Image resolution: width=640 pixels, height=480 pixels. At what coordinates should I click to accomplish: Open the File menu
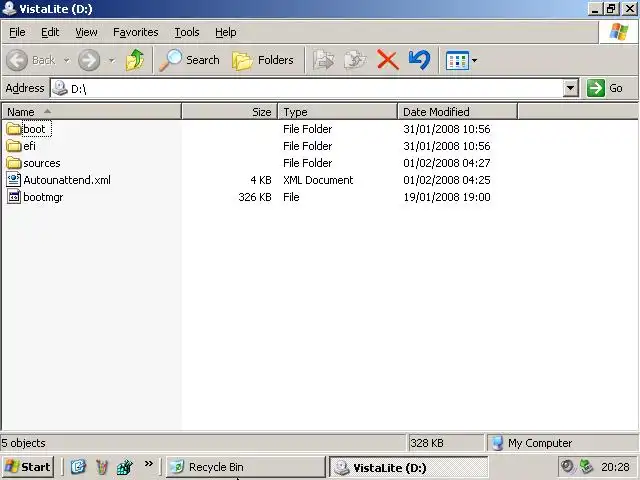17,32
